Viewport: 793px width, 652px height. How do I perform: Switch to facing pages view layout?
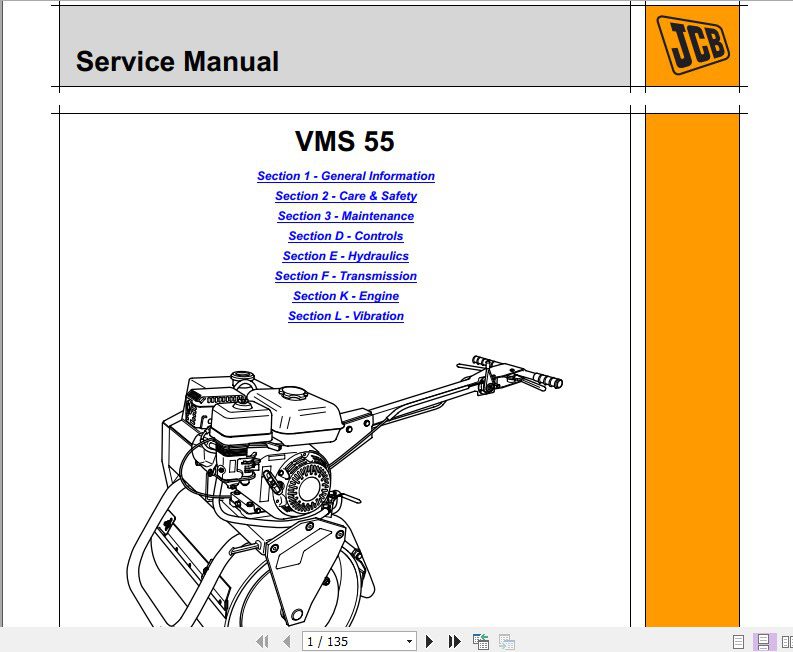(787, 642)
